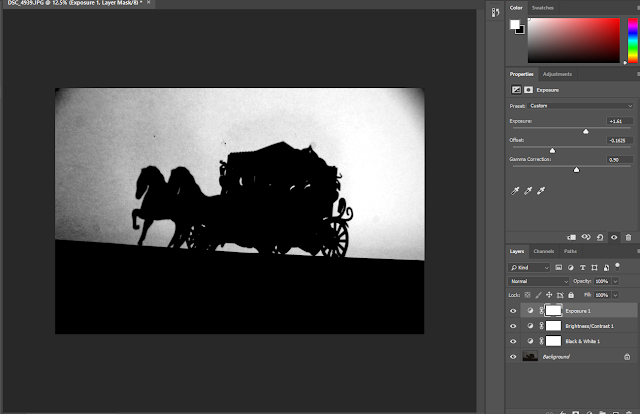
Task: Switch to the Channels tab
Action: [x=544, y=251]
